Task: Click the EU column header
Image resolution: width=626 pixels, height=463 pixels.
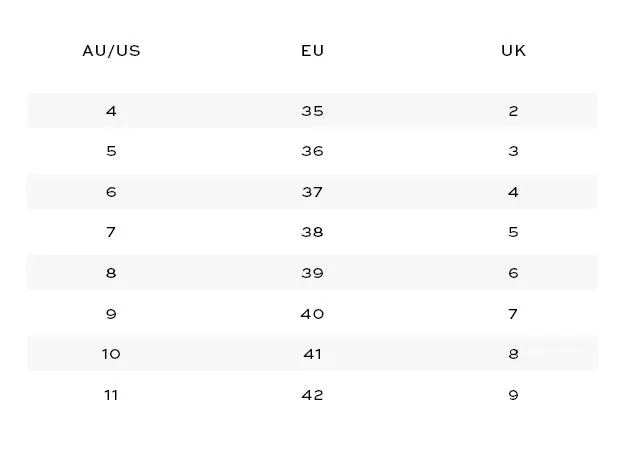Action: click(312, 51)
